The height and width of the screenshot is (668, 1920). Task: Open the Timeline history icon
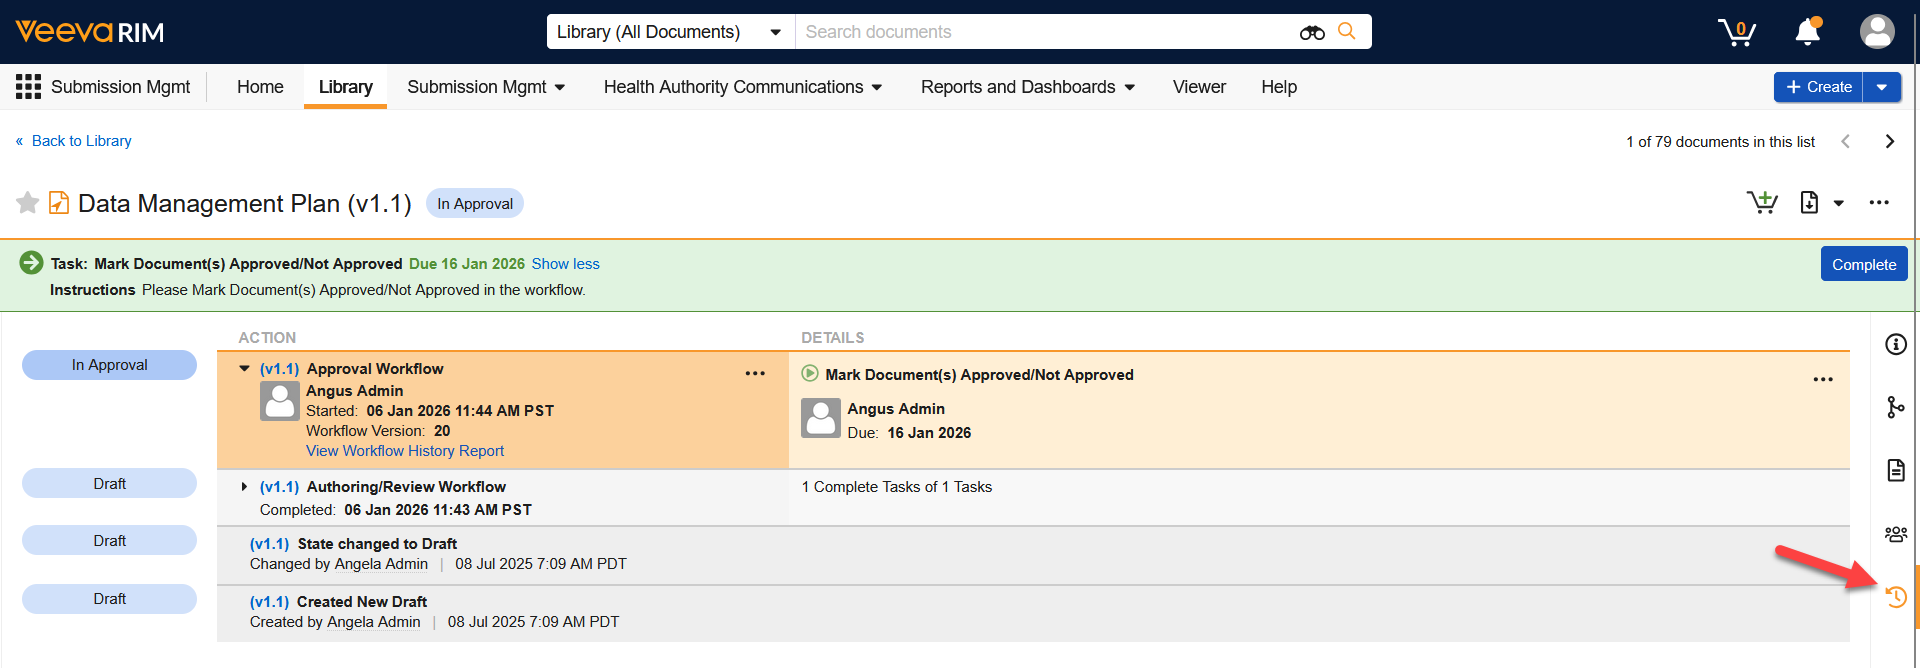(1895, 597)
